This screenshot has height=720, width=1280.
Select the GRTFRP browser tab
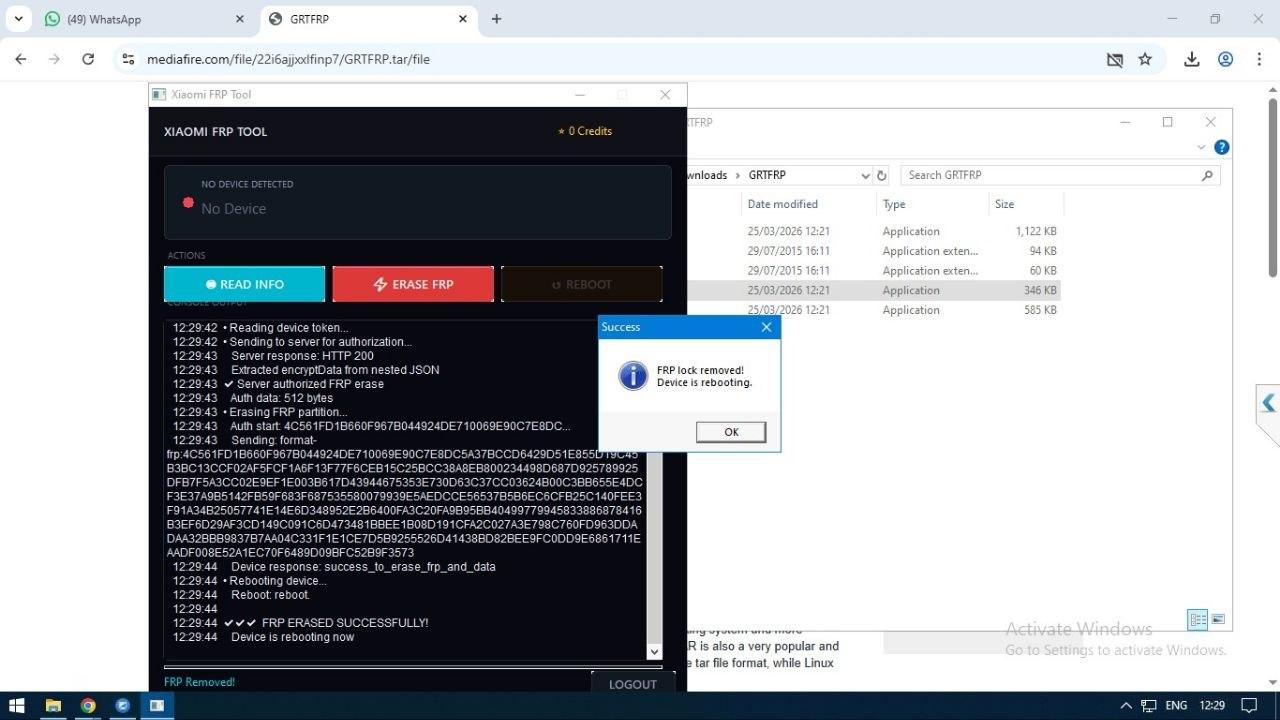(x=368, y=19)
